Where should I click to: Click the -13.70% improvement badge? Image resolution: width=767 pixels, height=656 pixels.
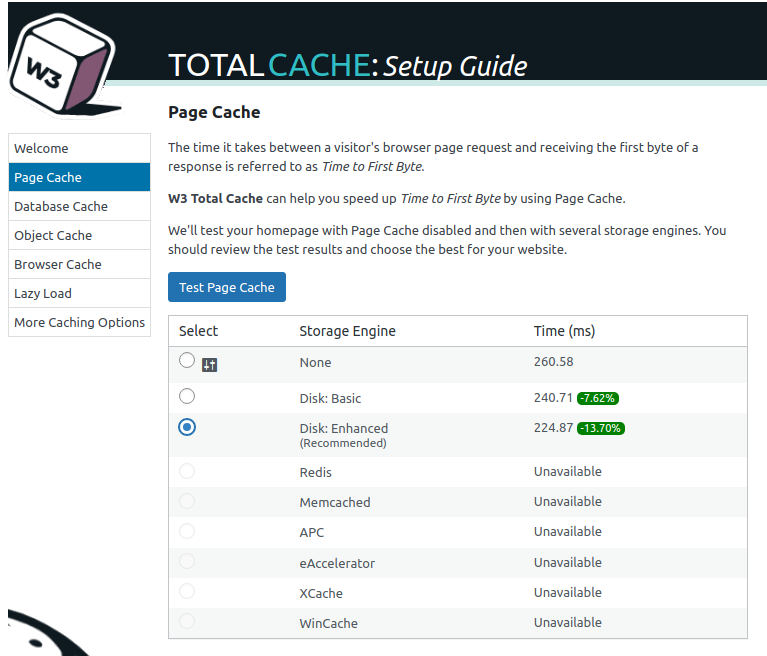coord(601,429)
